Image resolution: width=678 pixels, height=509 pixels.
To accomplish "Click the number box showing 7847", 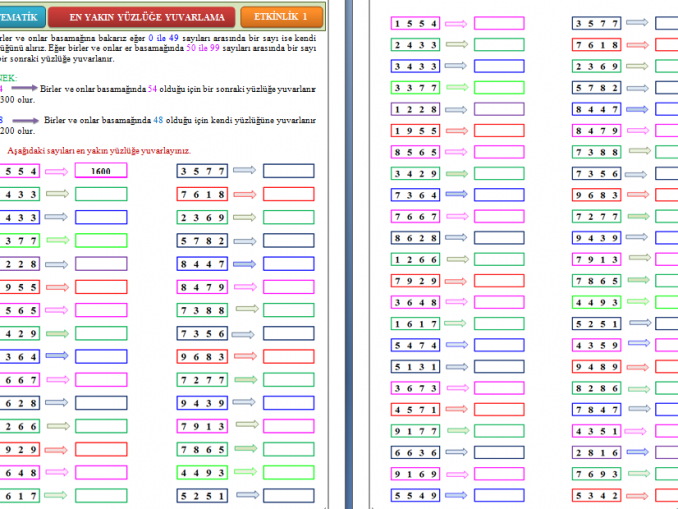I will [x=597, y=409].
